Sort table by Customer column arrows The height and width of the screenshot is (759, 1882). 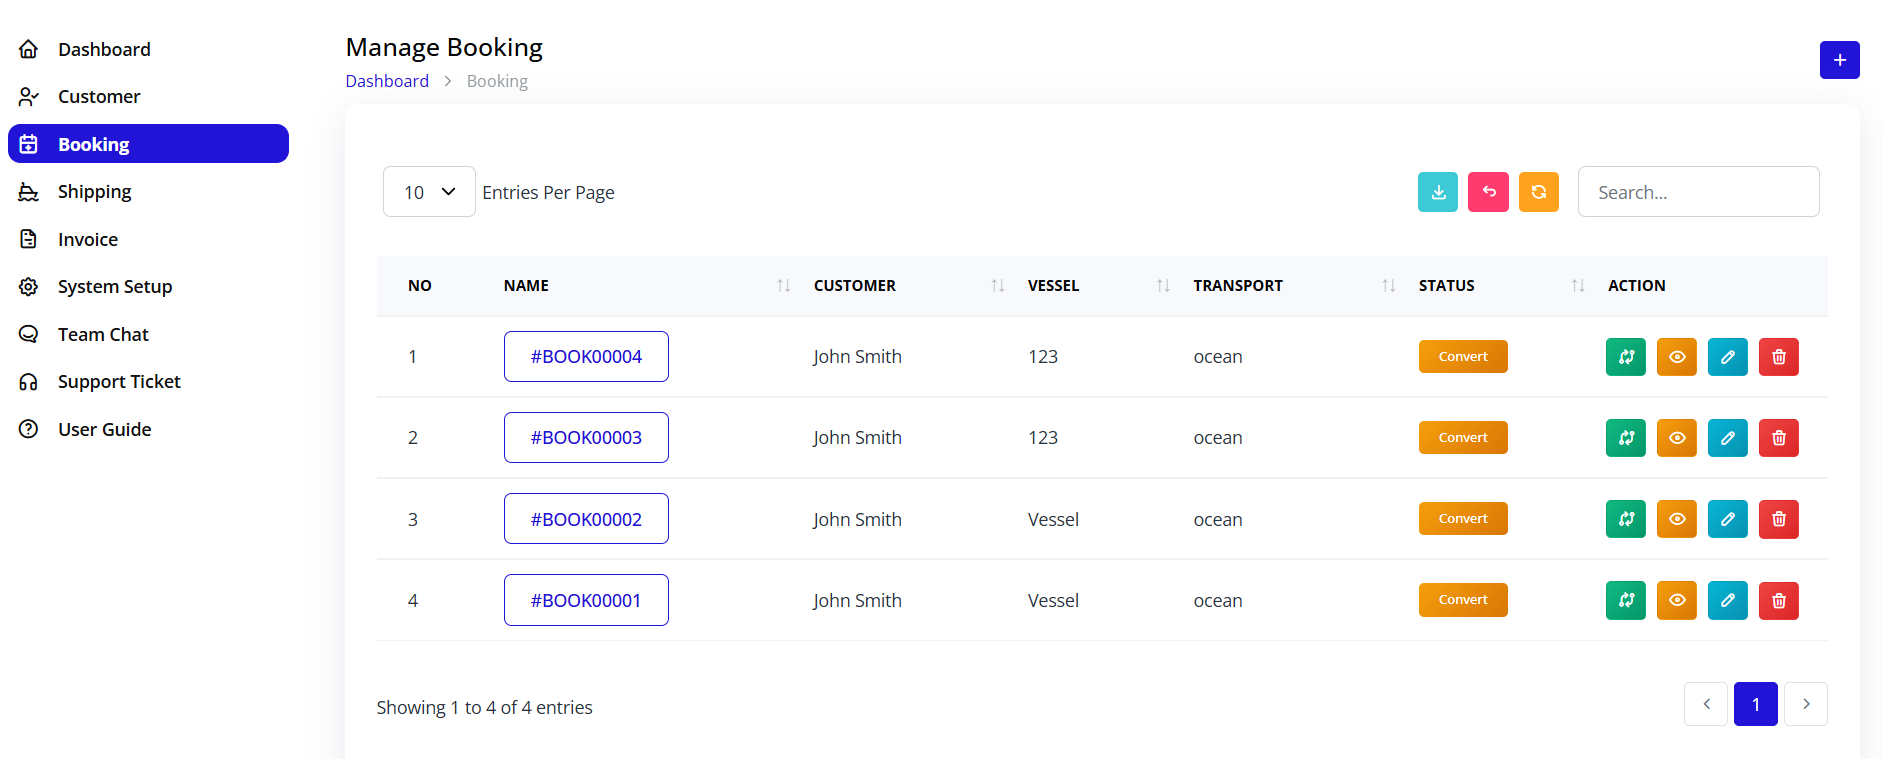pos(998,286)
